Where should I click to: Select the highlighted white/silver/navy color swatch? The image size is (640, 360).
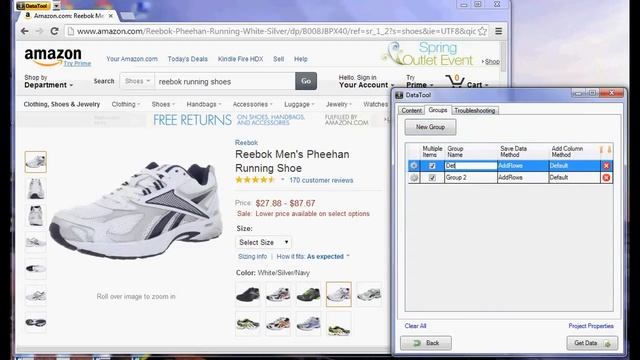pyautogui.click(x=339, y=294)
